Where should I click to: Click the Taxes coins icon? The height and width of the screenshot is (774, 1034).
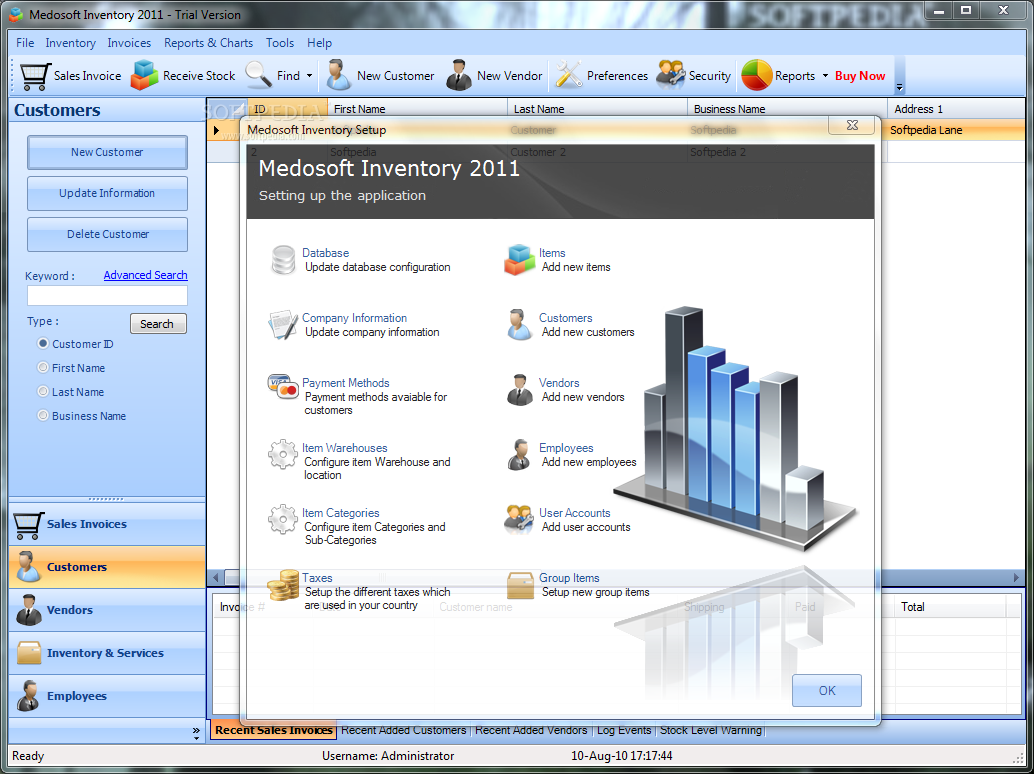(283, 585)
